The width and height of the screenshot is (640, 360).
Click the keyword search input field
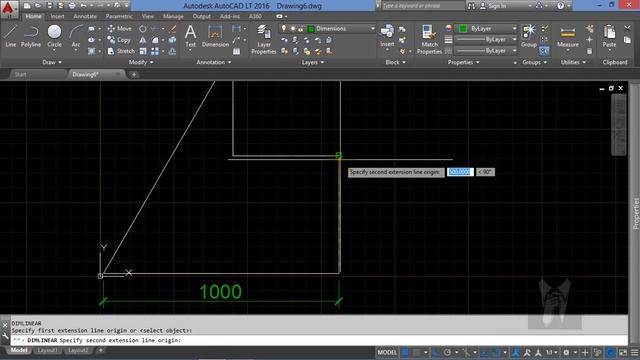423,6
